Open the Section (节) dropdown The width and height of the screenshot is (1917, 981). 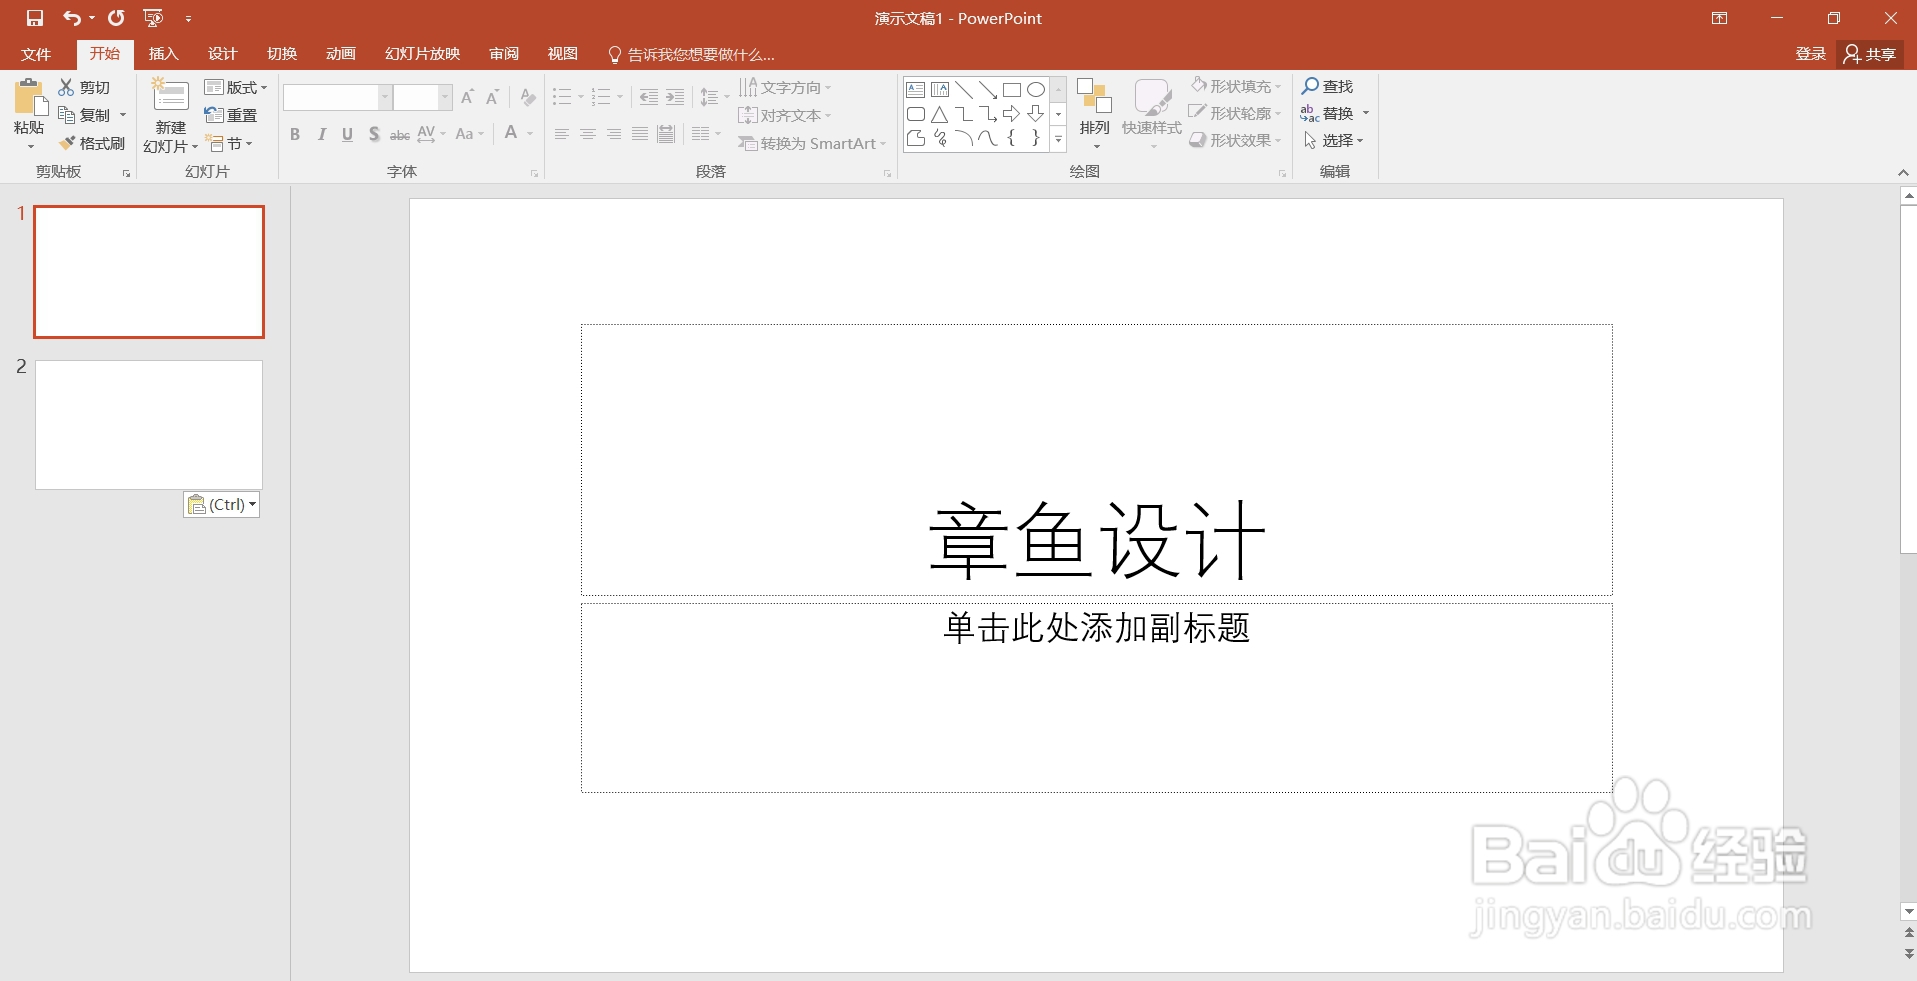[x=229, y=143]
